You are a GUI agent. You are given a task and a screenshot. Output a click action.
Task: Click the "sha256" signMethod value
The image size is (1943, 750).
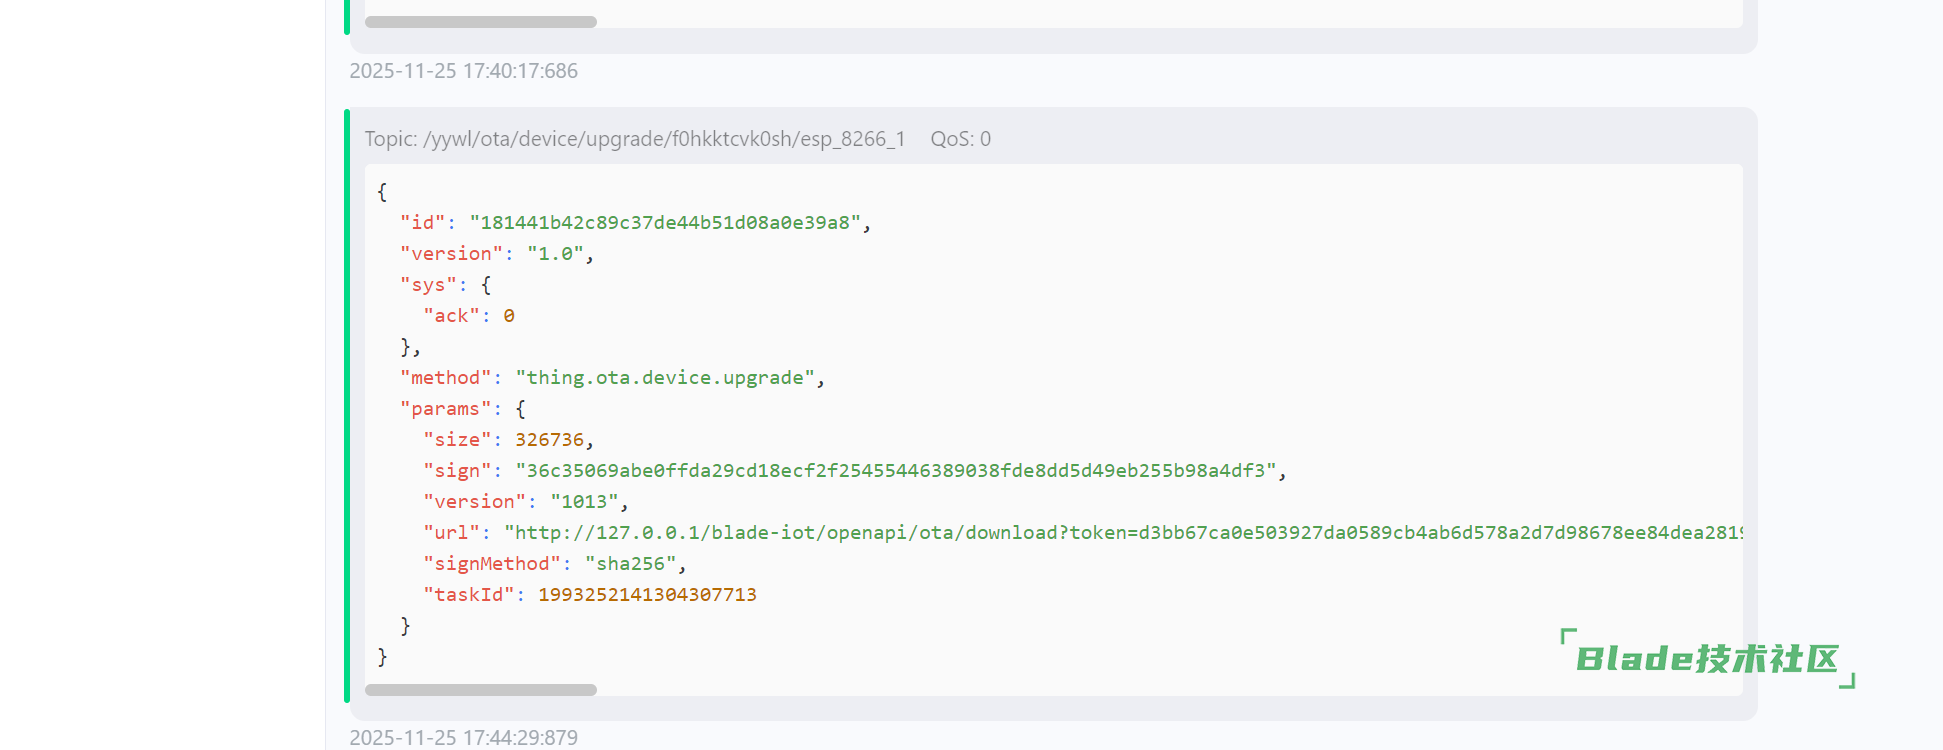click(630, 564)
